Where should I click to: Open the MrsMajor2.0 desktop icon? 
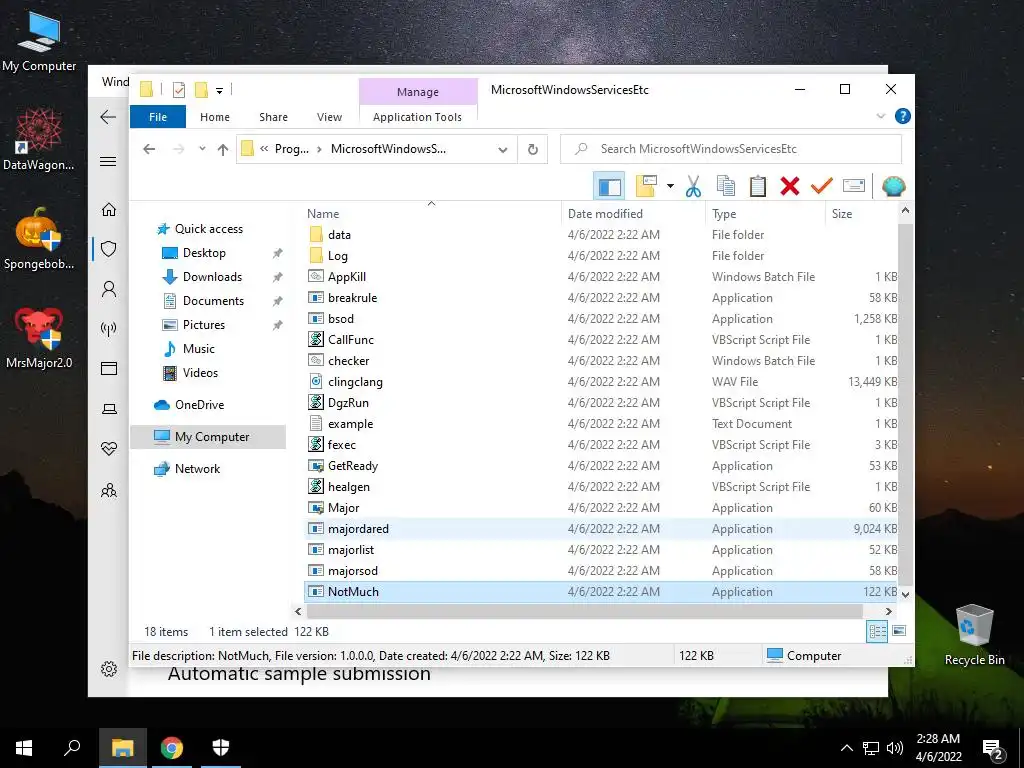point(39,338)
